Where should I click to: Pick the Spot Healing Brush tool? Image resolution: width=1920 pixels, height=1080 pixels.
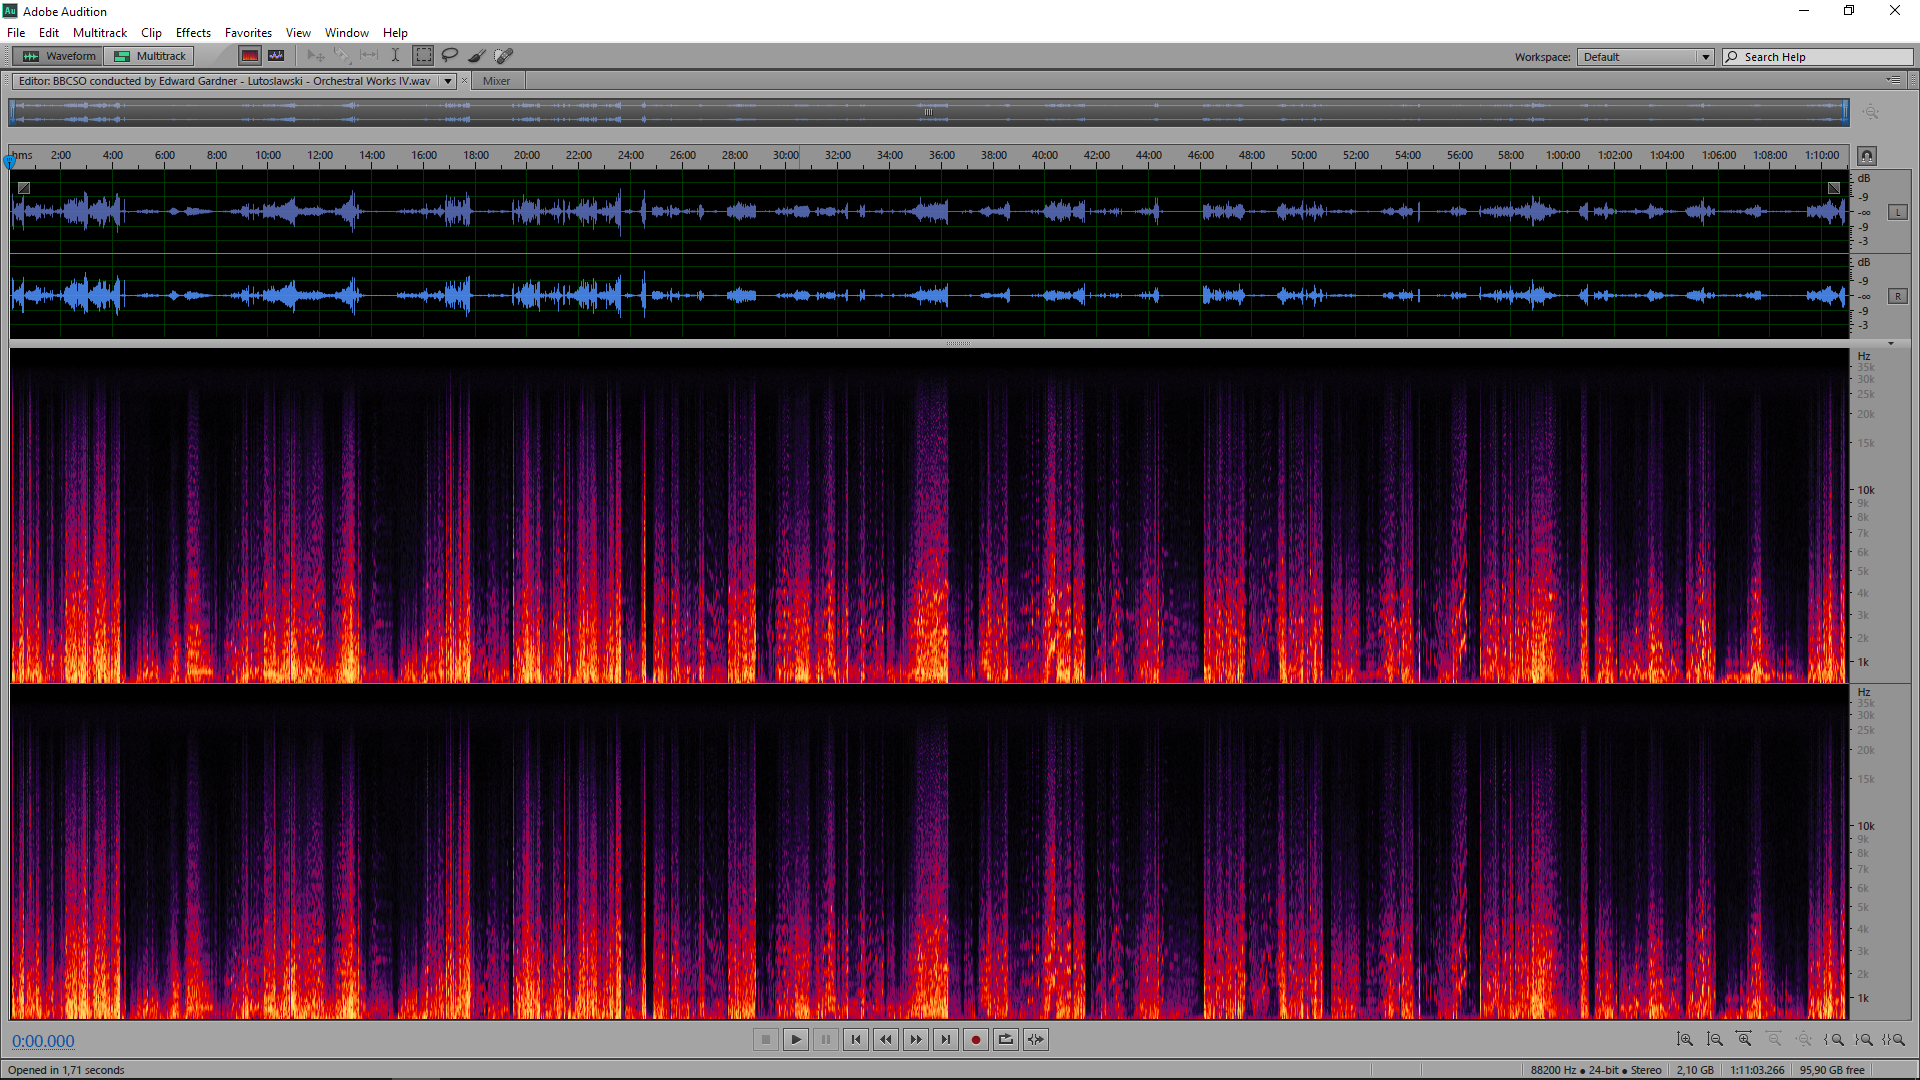pyautogui.click(x=504, y=56)
